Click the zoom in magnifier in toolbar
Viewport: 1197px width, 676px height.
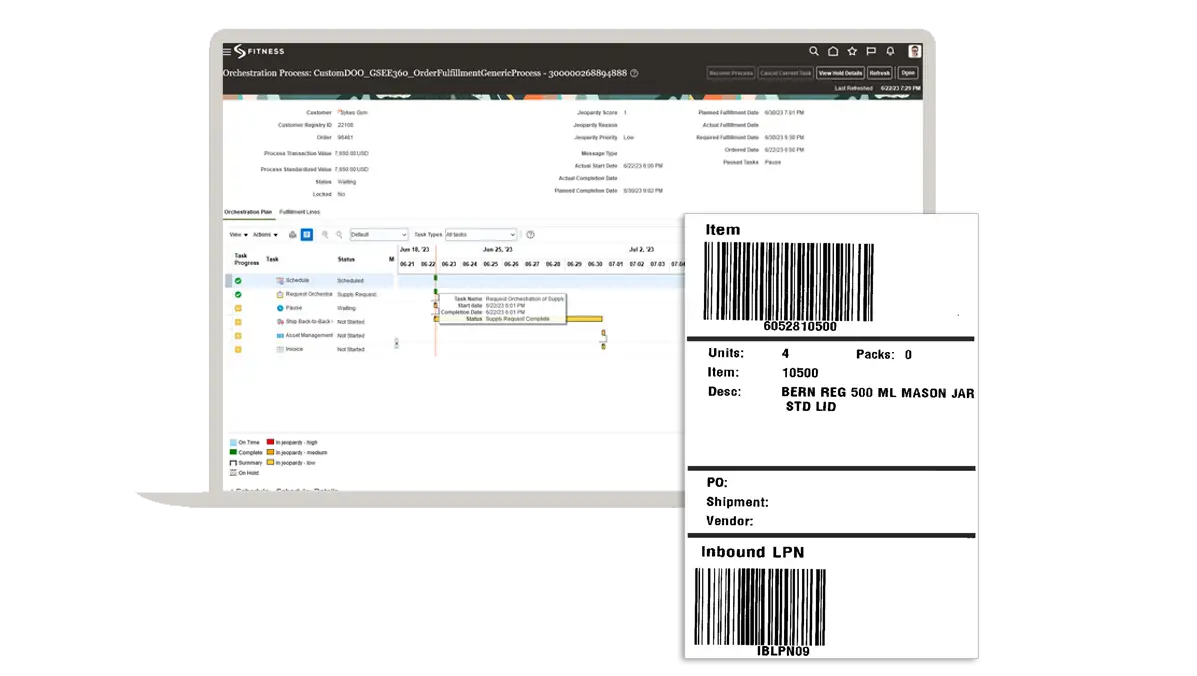tap(325, 235)
